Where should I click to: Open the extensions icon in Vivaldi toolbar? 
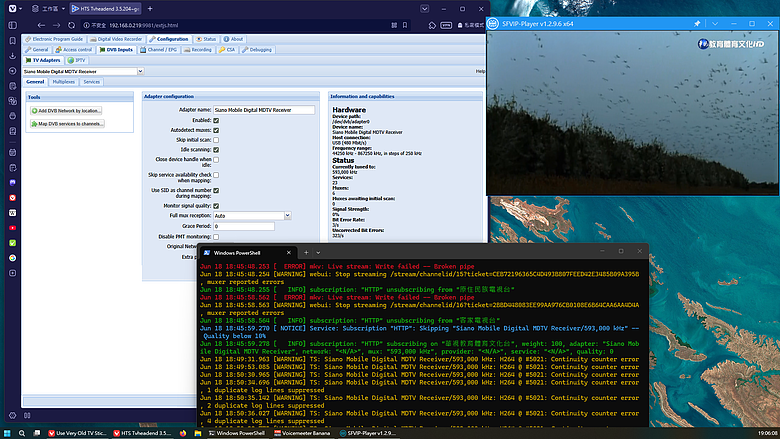click(x=432, y=25)
